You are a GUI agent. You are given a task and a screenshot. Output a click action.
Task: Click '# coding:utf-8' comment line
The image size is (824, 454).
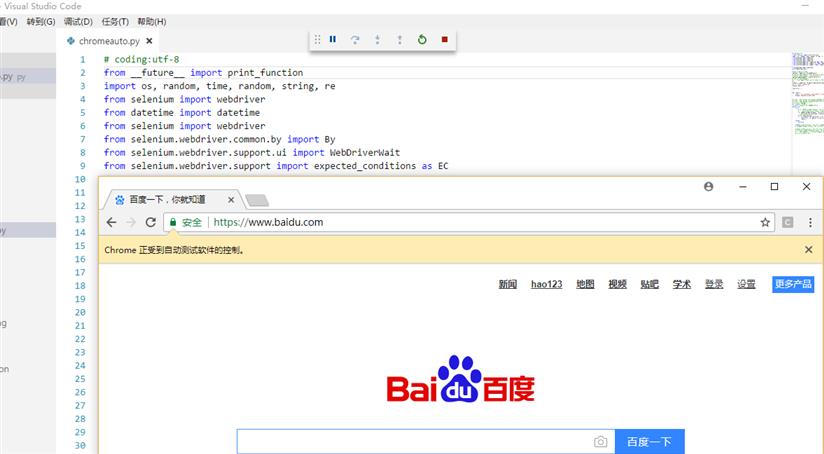141,59
